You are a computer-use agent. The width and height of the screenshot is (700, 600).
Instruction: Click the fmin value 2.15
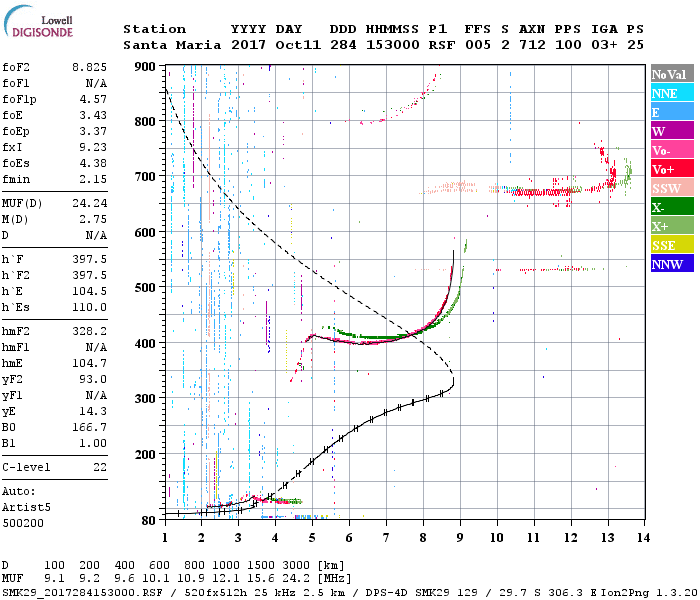(x=93, y=179)
